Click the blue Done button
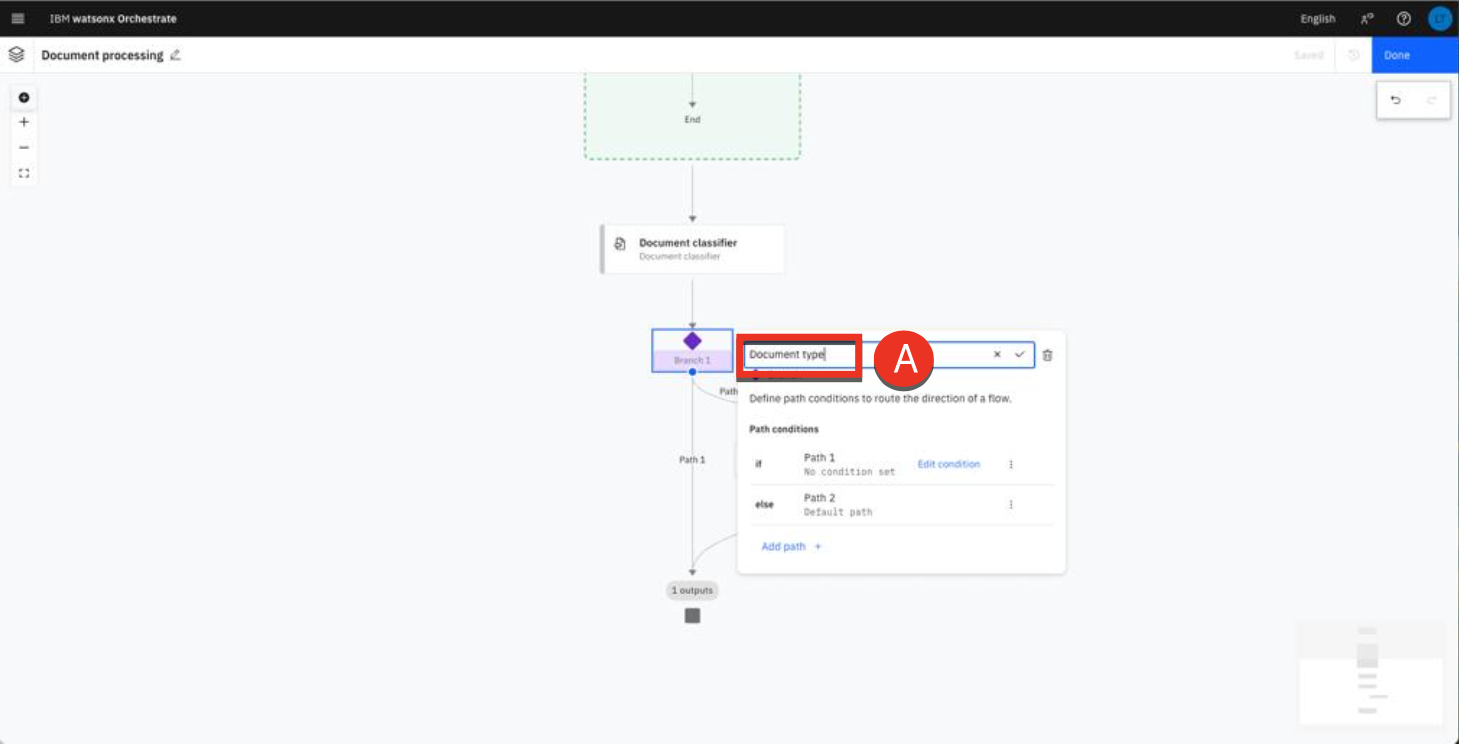 pyautogui.click(x=1414, y=55)
